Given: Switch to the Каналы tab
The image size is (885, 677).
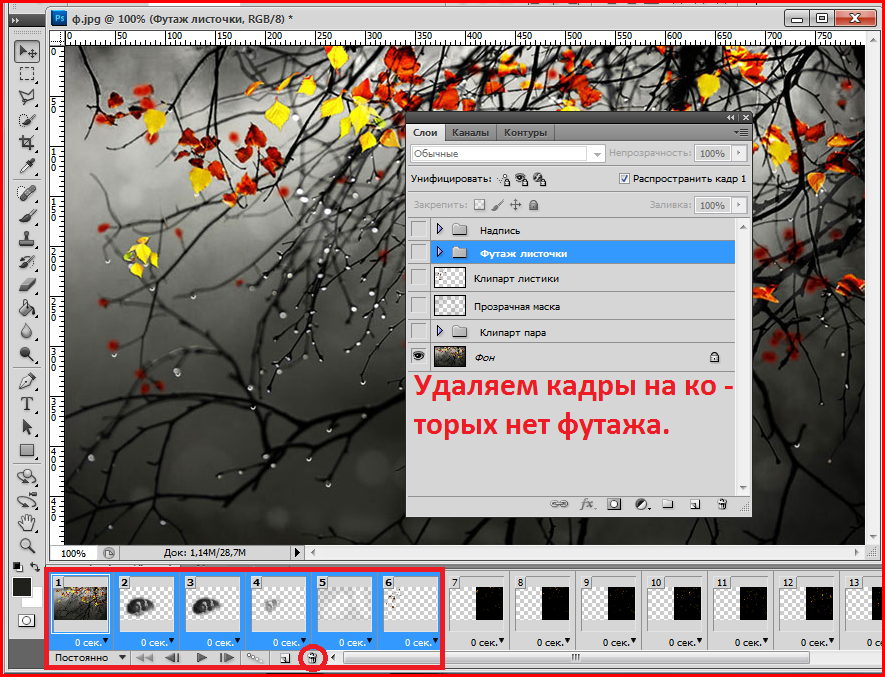Looking at the screenshot, I should click(x=470, y=133).
